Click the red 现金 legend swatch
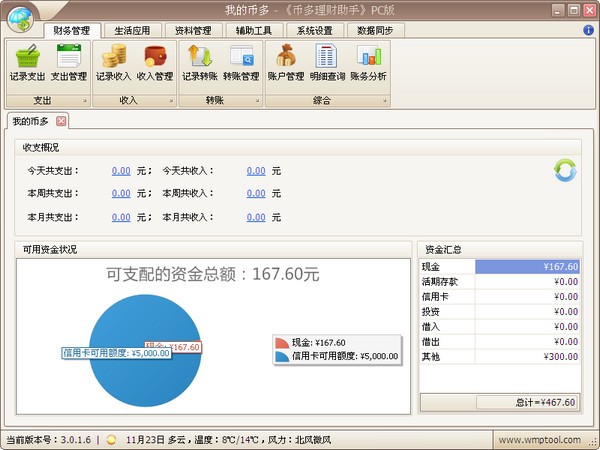This screenshot has width=600, height=450. click(282, 343)
